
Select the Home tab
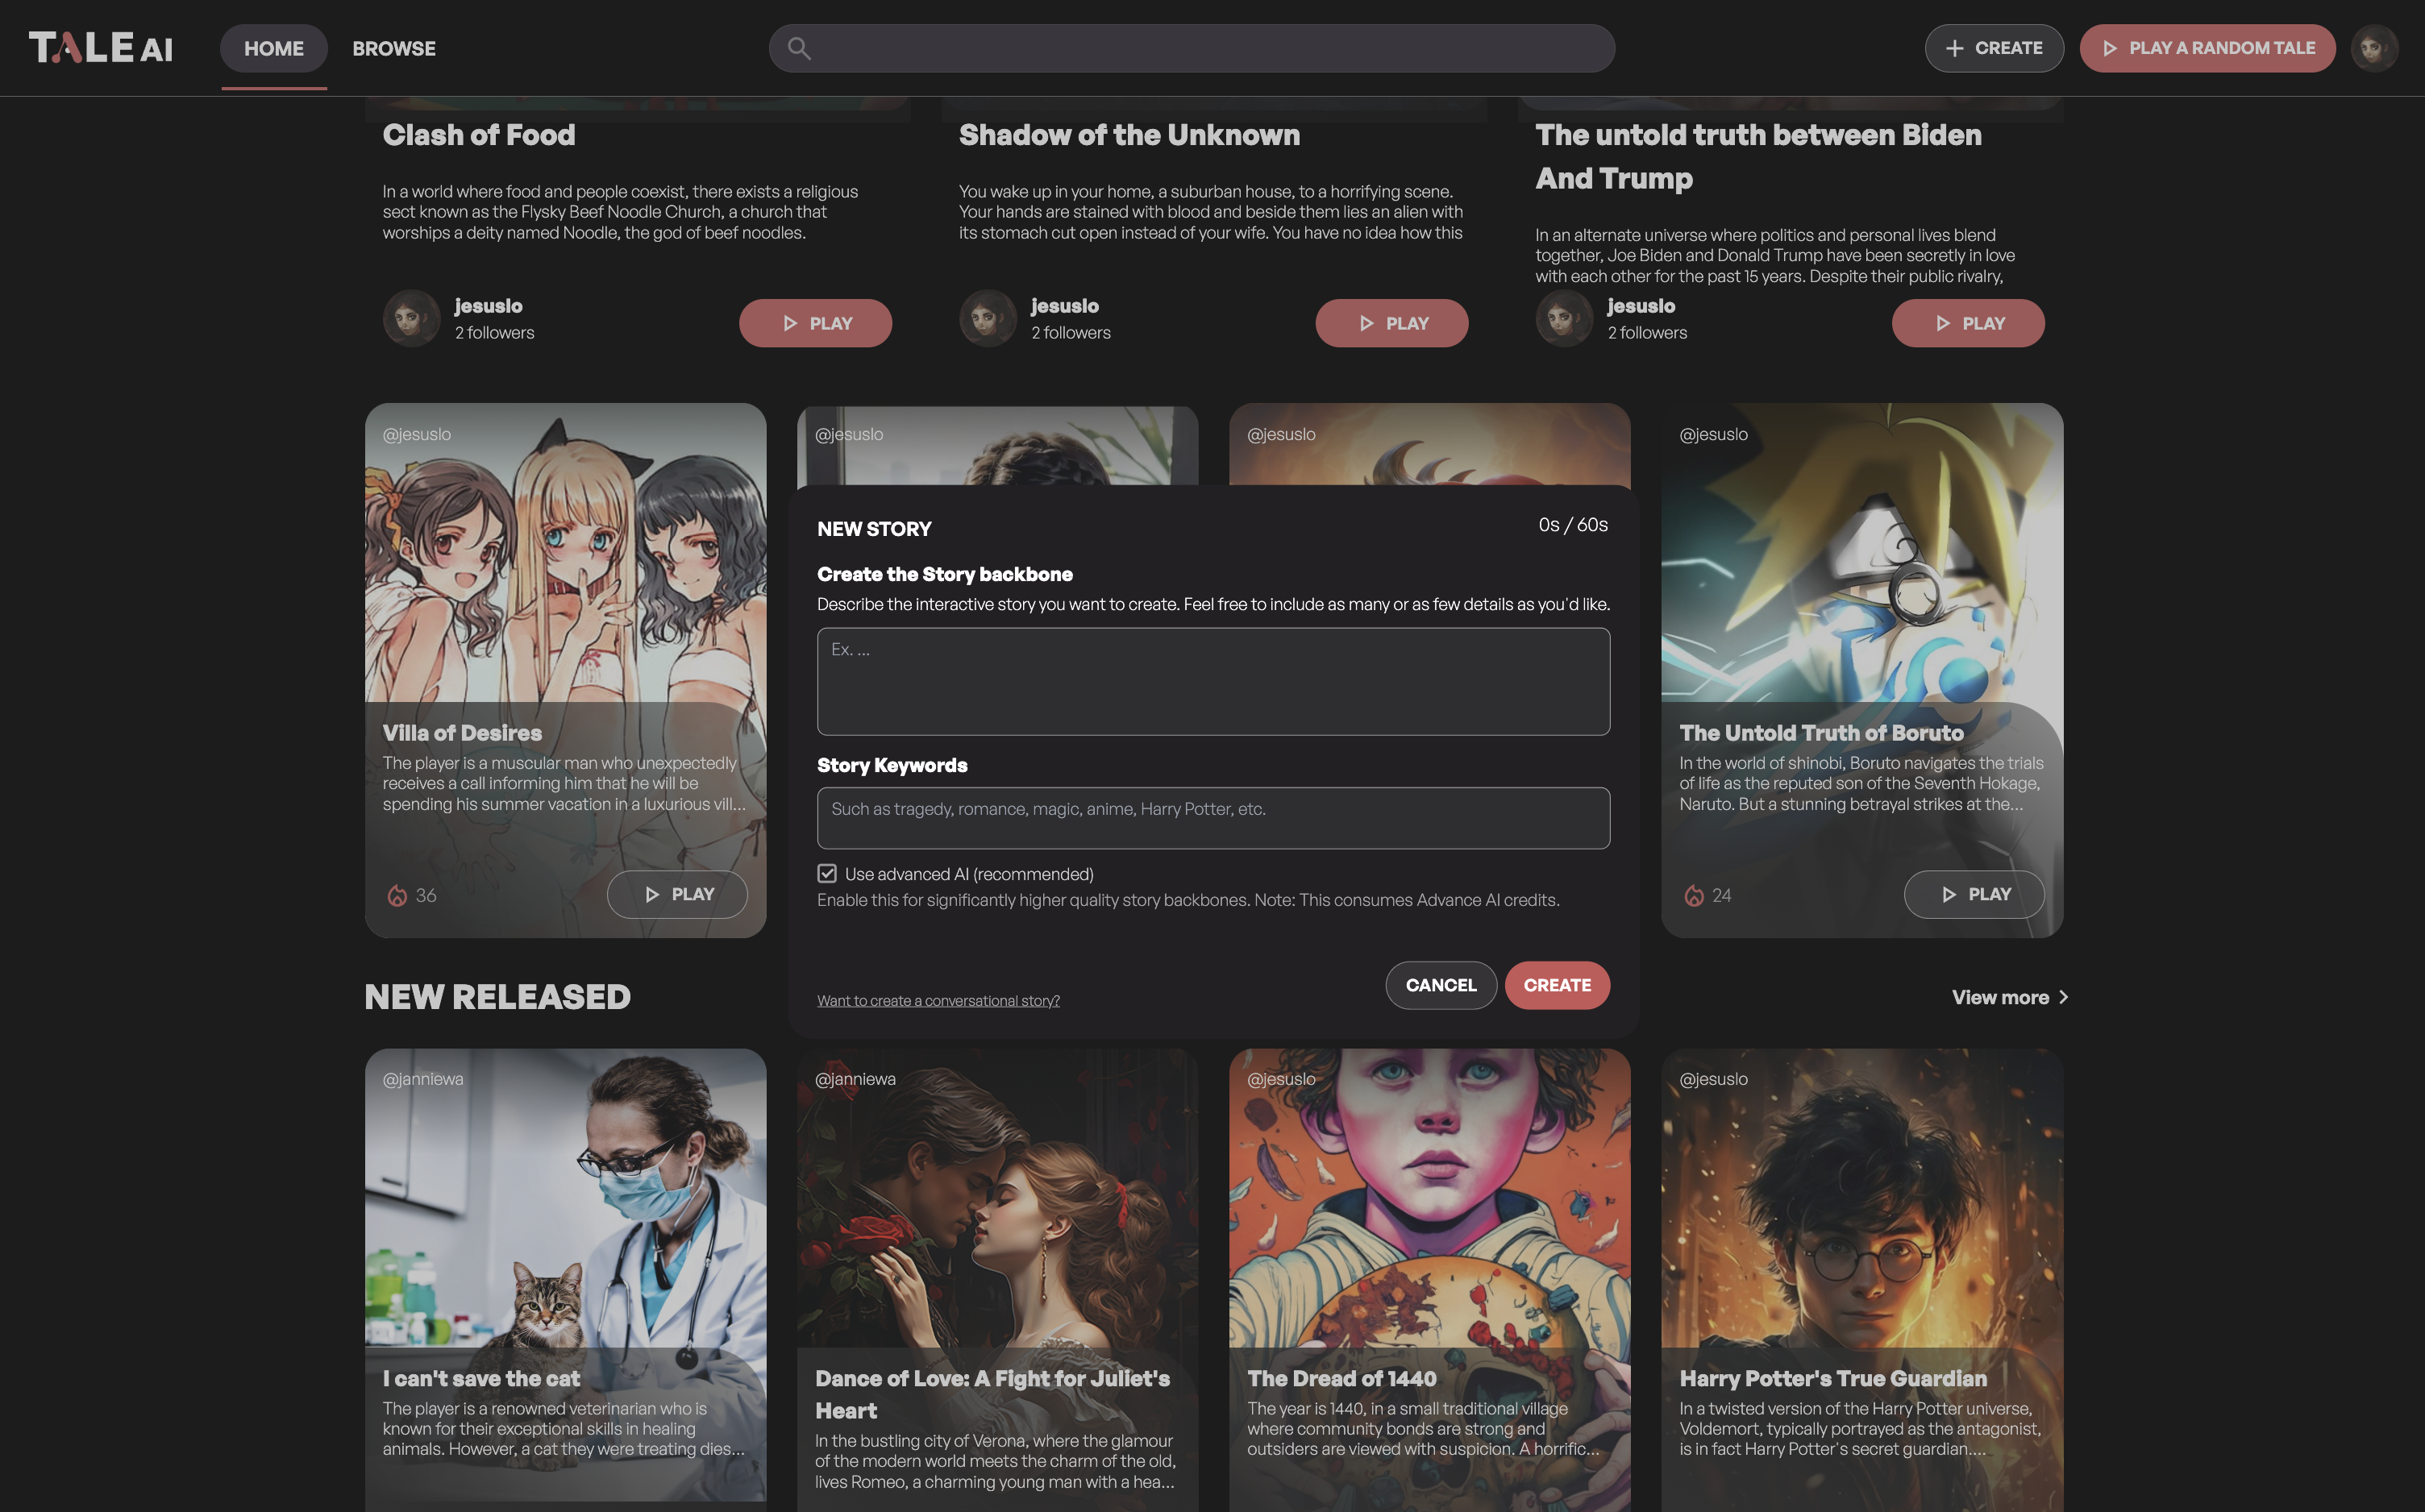(273, 48)
